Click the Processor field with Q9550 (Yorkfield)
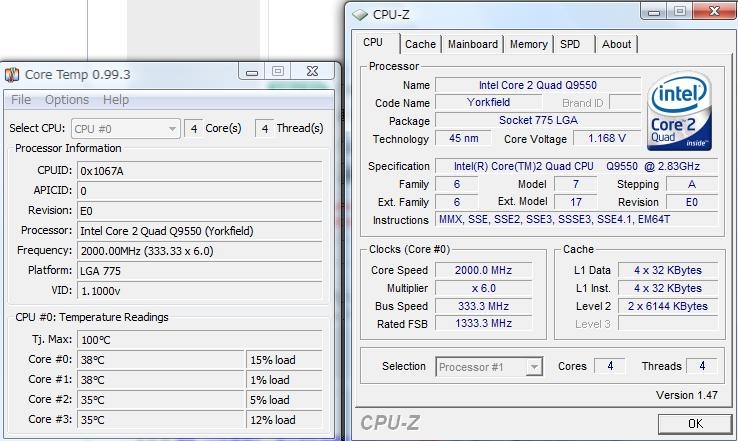This screenshot has width=738, height=441. coord(200,231)
